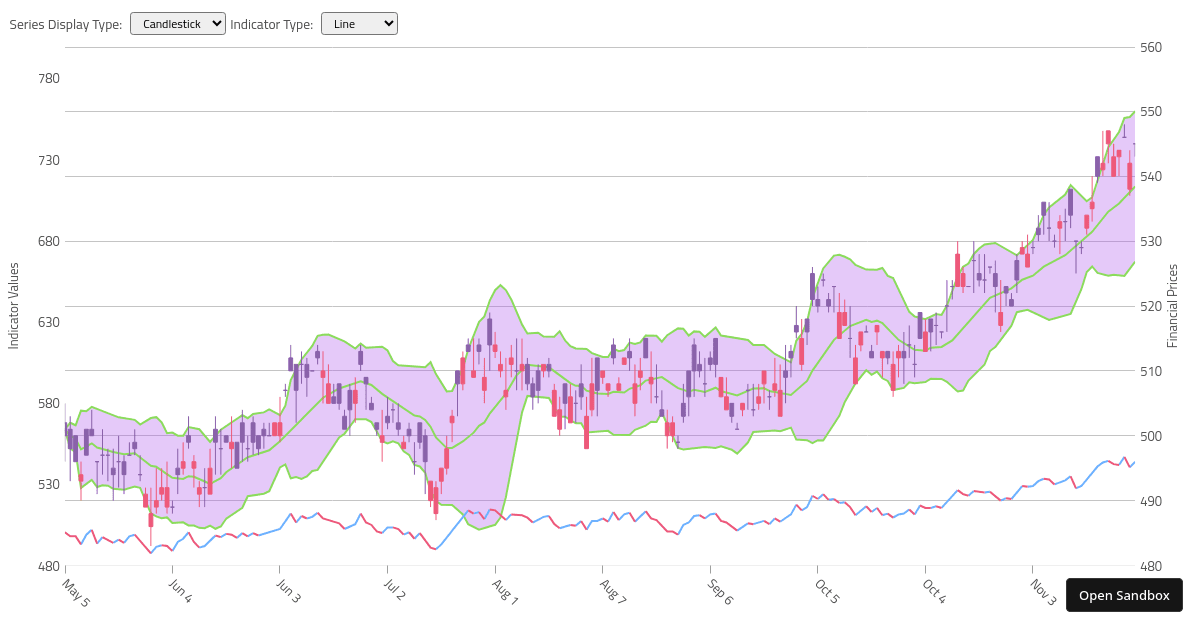
Task: Select the May 5 date label
Action: tap(74, 591)
